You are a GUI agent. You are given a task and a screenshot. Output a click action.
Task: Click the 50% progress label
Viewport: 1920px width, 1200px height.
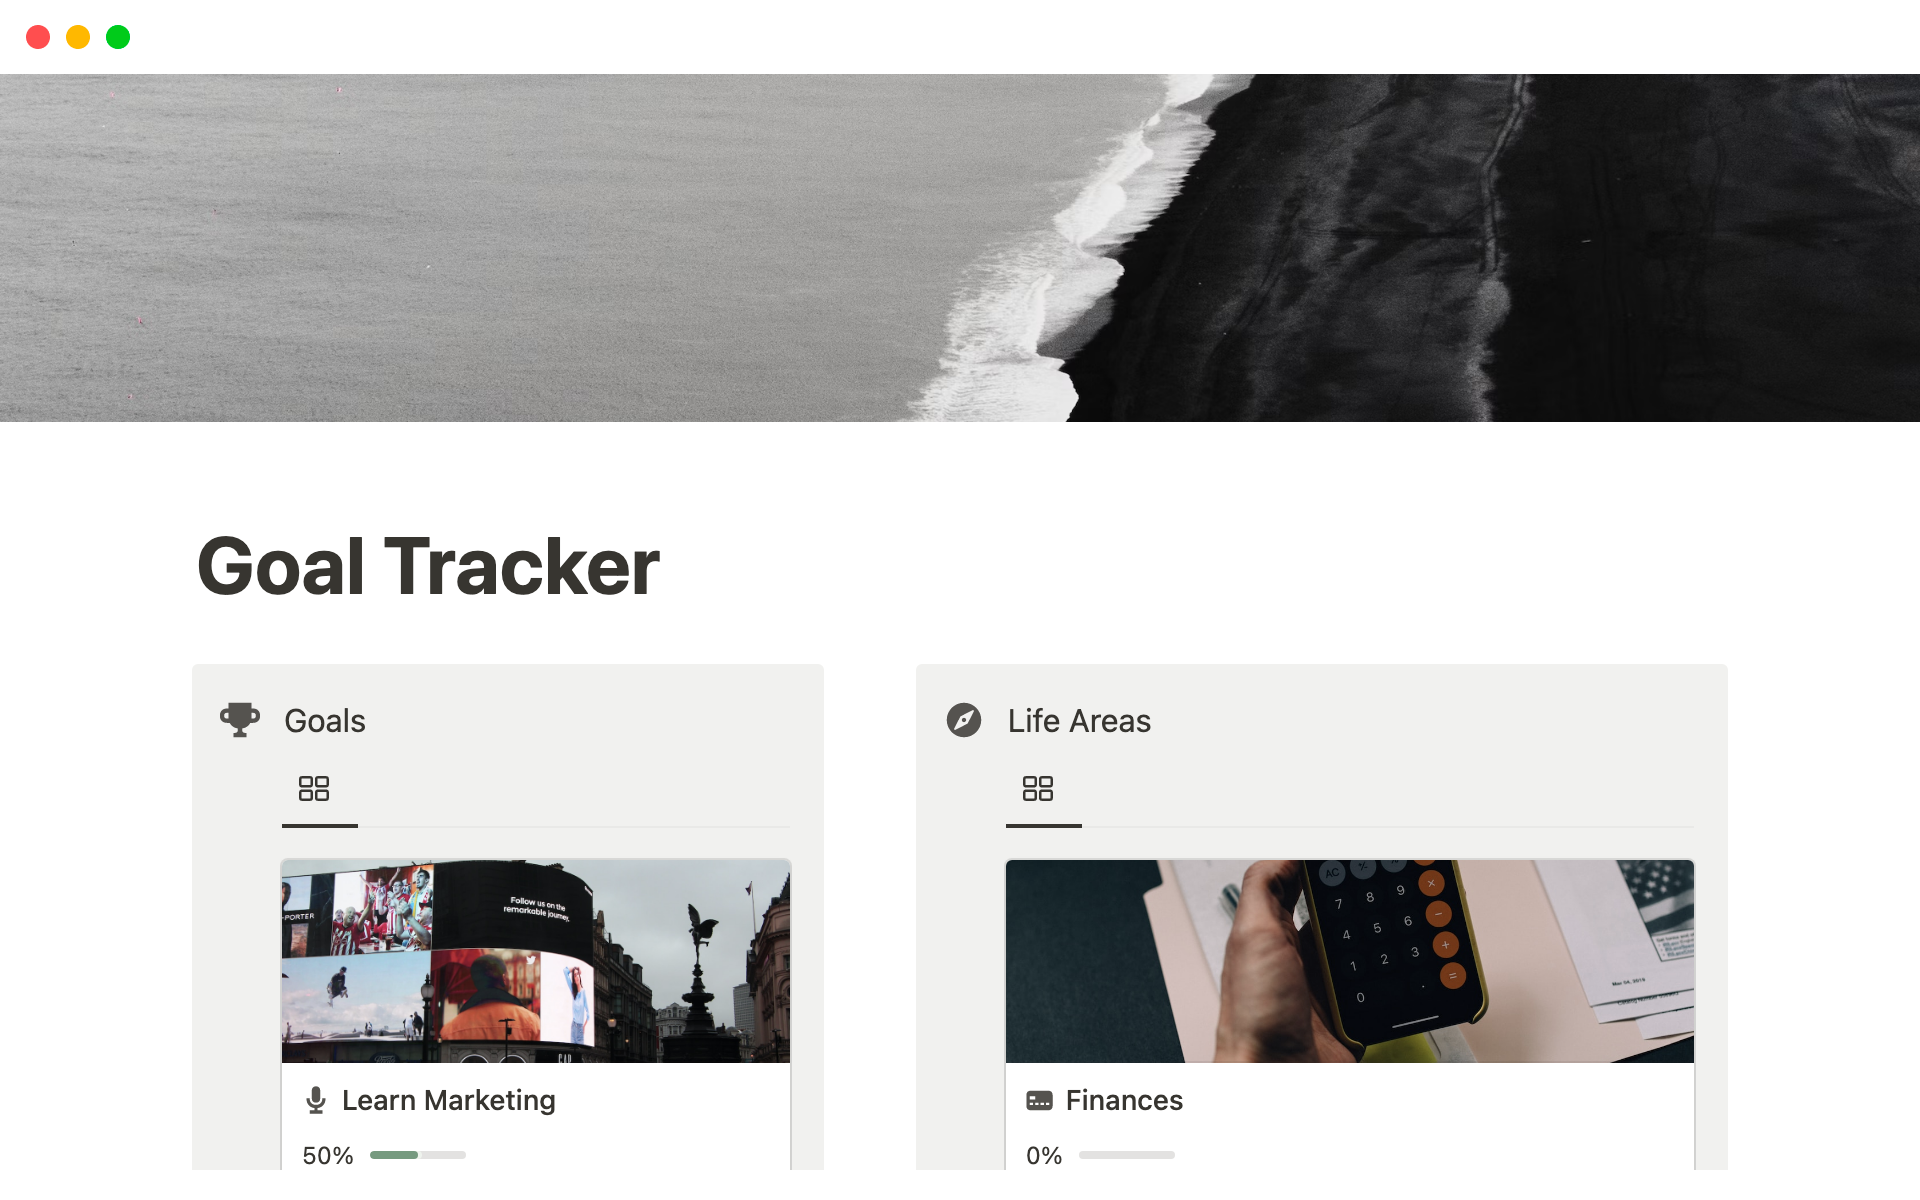(x=328, y=1156)
